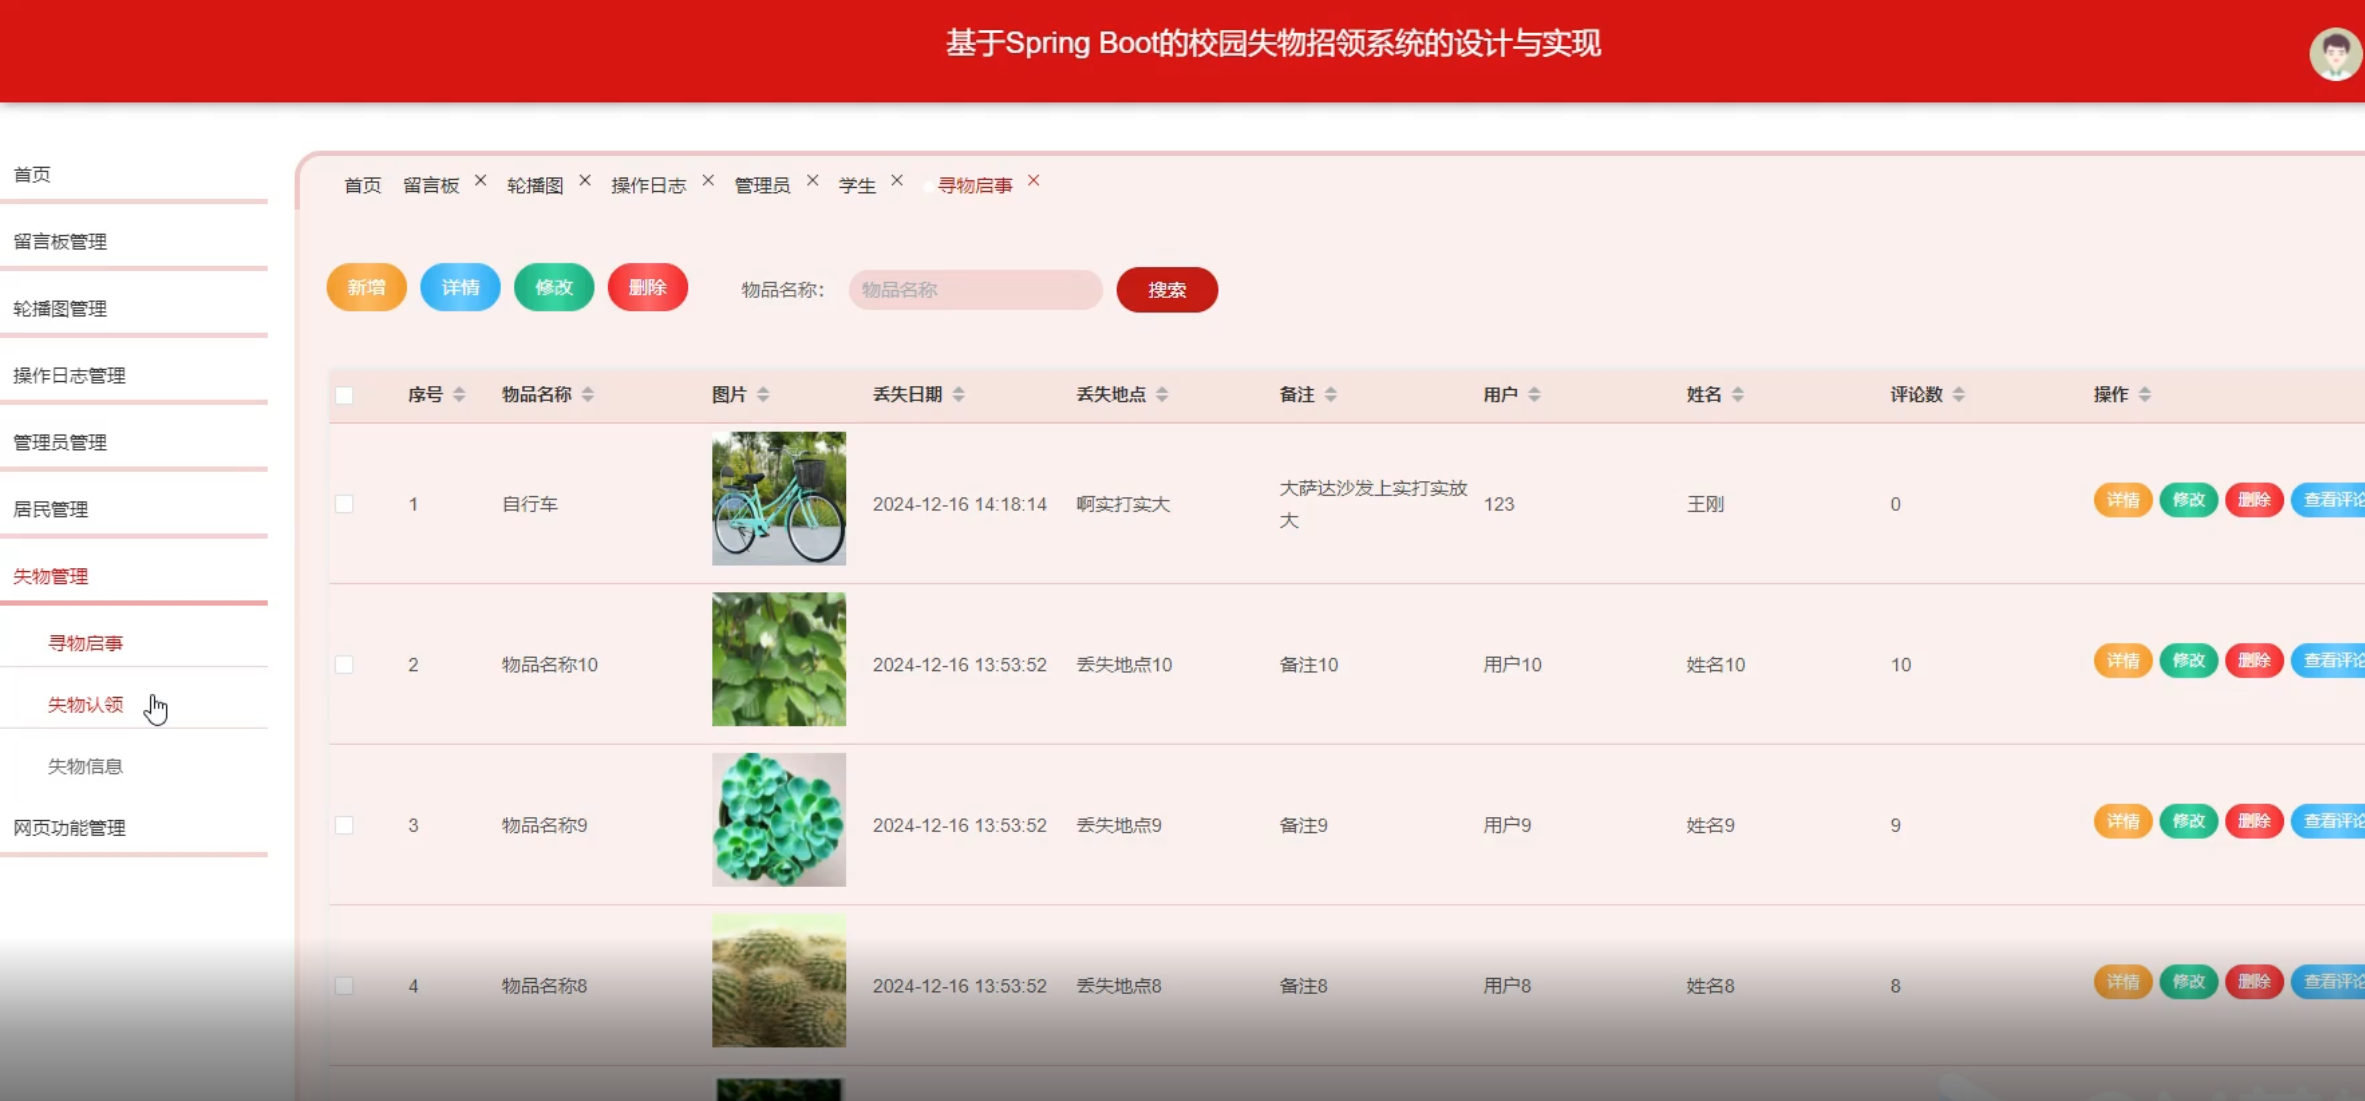Collapse the 失物管理 sidebar menu
Screen dimensions: 2365x1101
pyautogui.click(x=51, y=576)
